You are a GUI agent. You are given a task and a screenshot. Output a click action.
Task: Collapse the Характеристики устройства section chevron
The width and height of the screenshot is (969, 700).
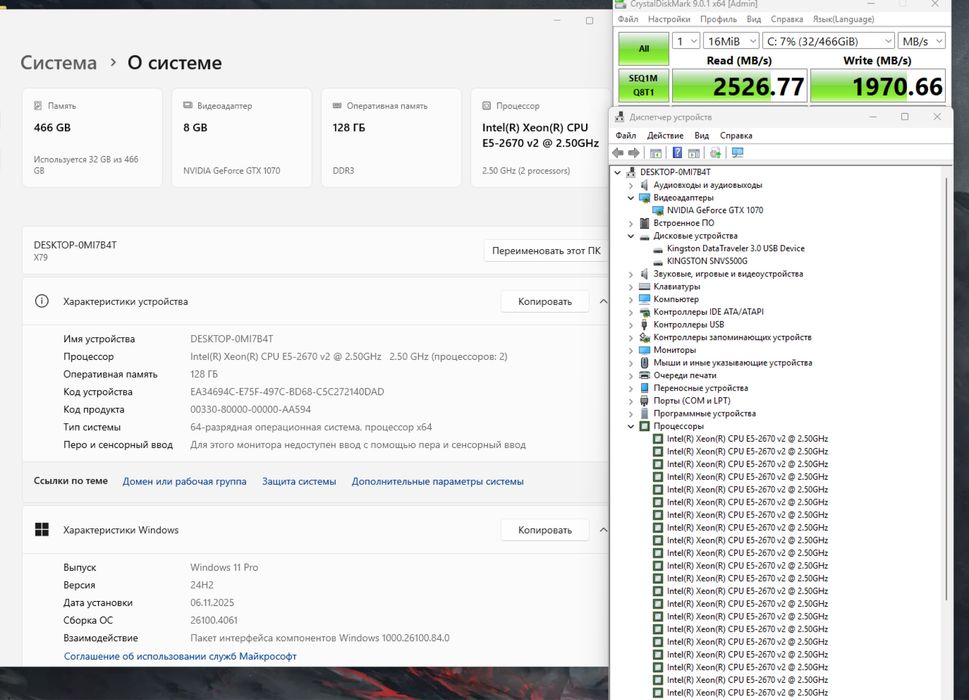click(603, 302)
